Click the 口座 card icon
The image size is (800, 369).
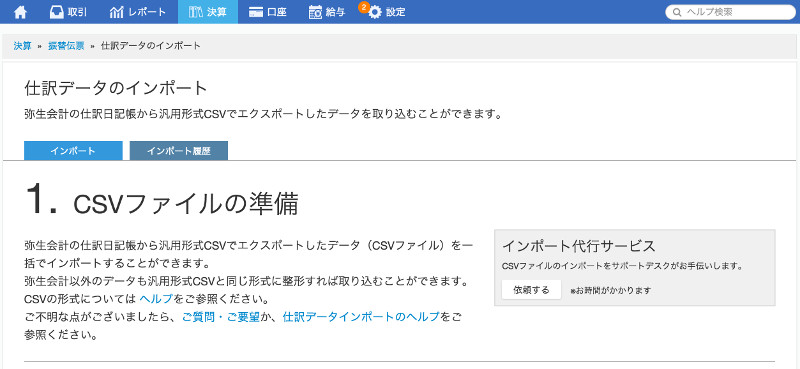point(256,13)
